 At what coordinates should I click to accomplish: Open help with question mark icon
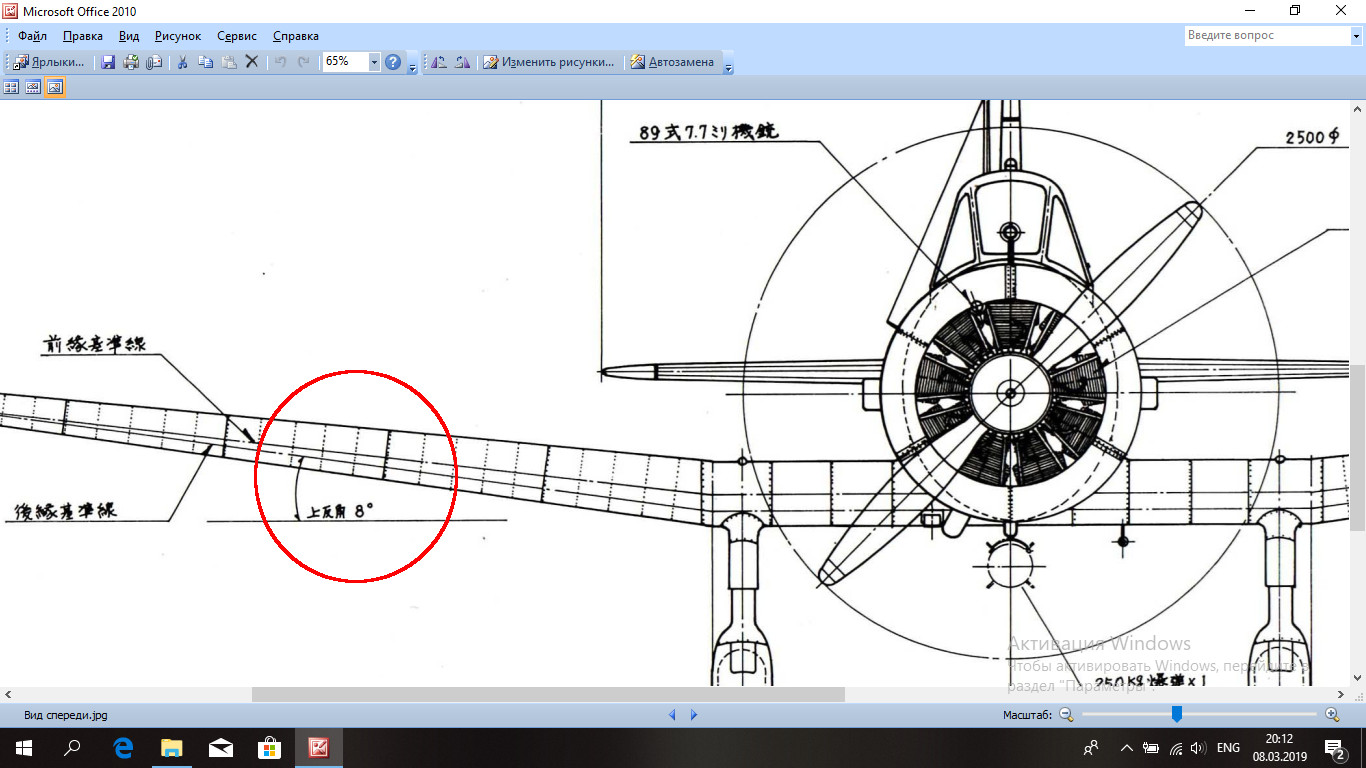click(393, 62)
